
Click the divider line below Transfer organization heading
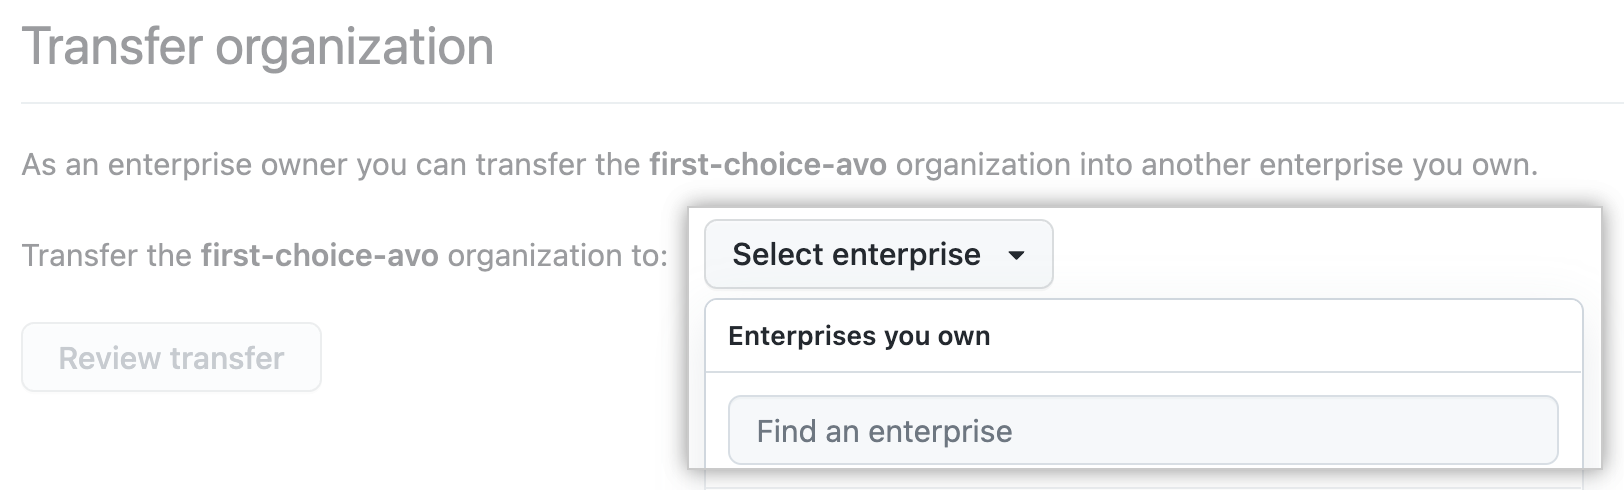point(822,102)
